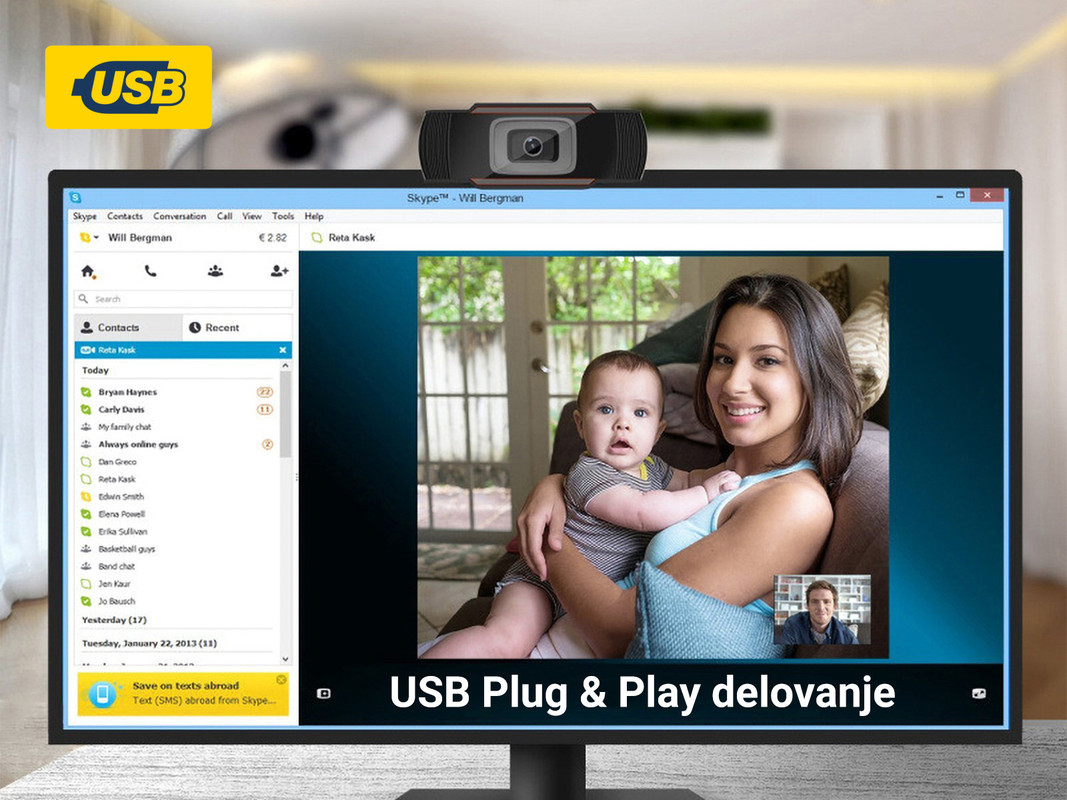Open the Bryan Haynes conversation
This screenshot has width=1067, height=800.
(127, 393)
